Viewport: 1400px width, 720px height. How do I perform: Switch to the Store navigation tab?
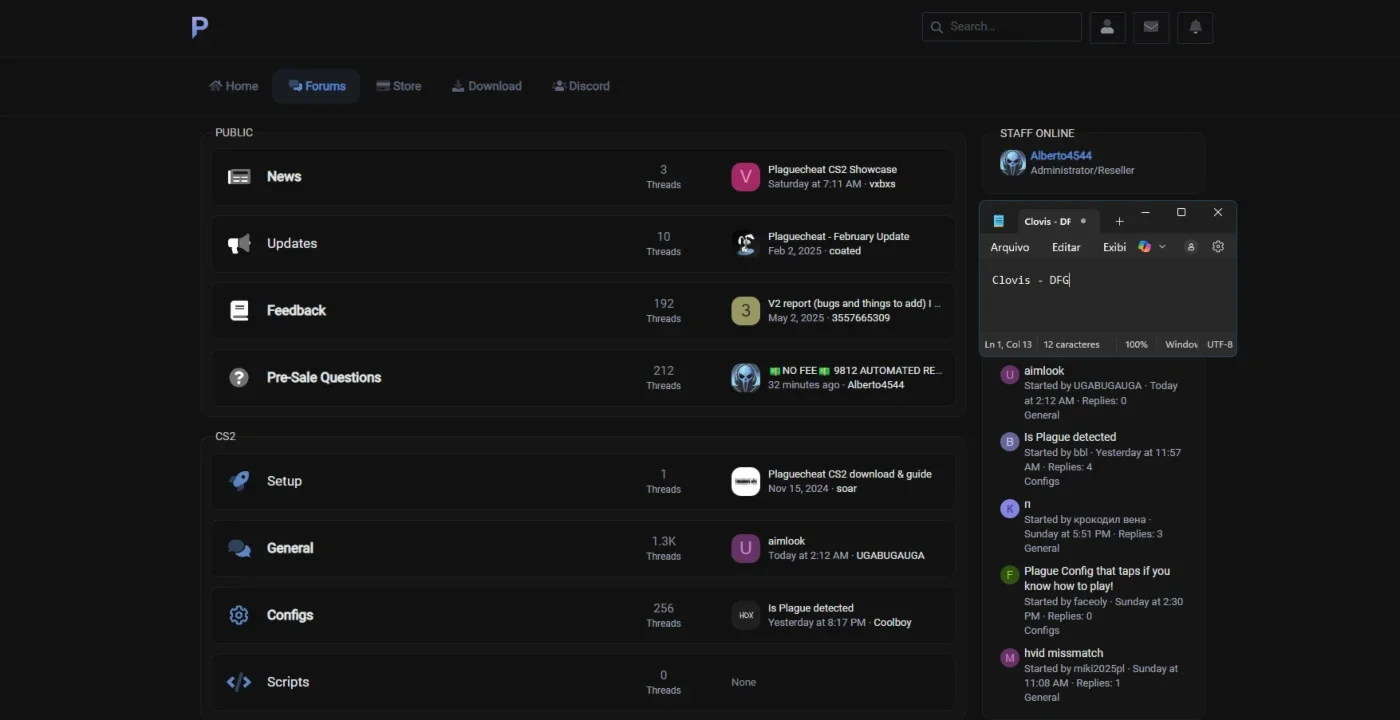point(399,86)
